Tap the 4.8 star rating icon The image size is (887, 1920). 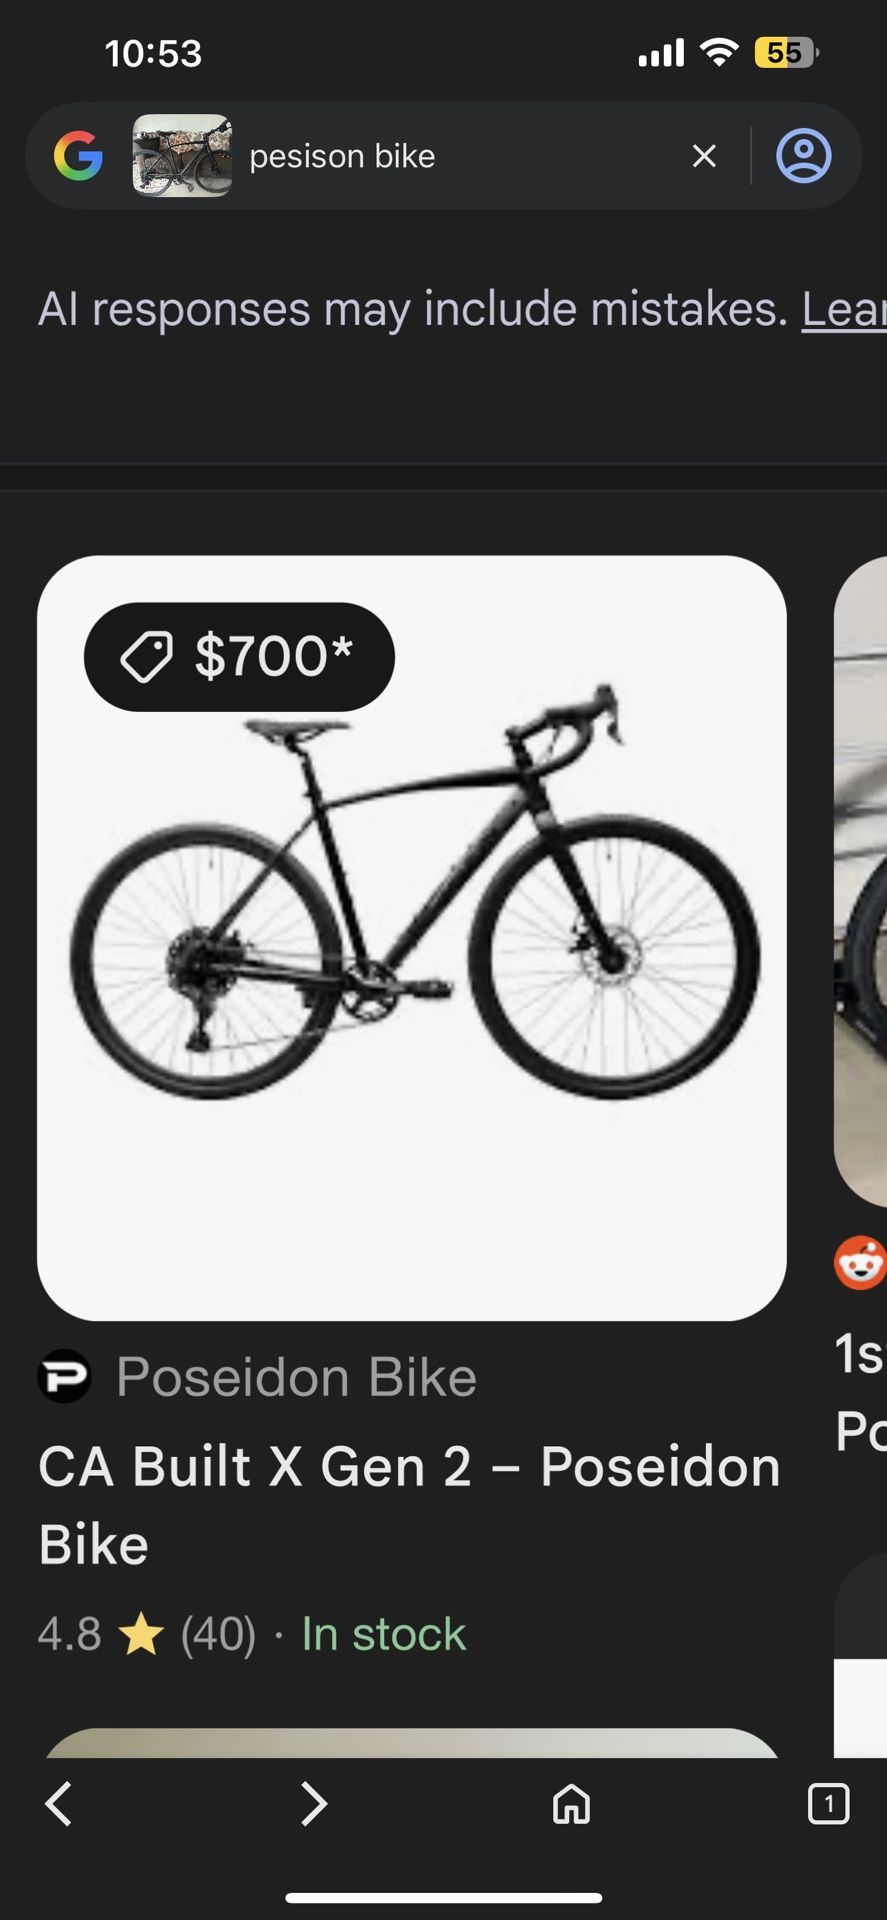(140, 1636)
